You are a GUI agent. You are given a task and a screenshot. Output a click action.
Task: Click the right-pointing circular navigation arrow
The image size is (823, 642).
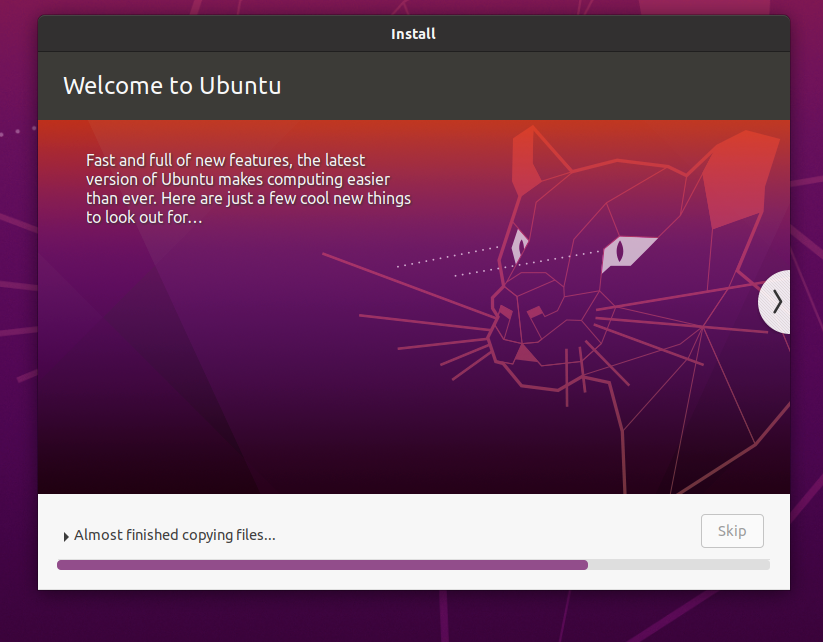(776, 302)
